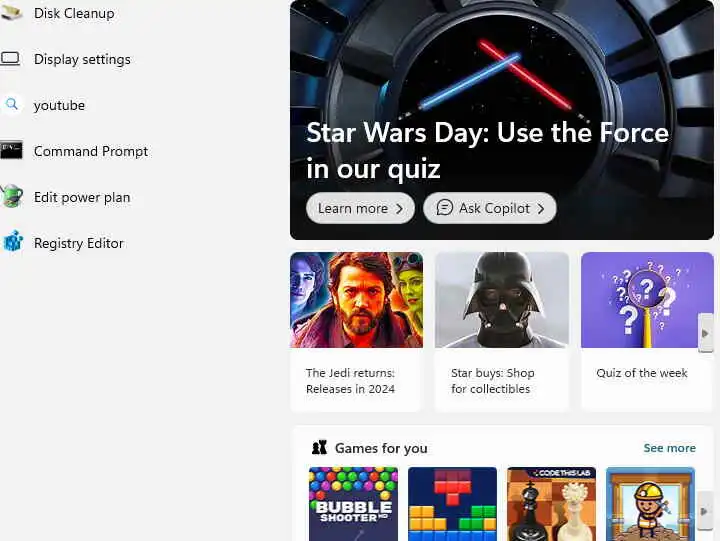Click the Learn more button
Viewport: 720px width, 541px height.
360,209
